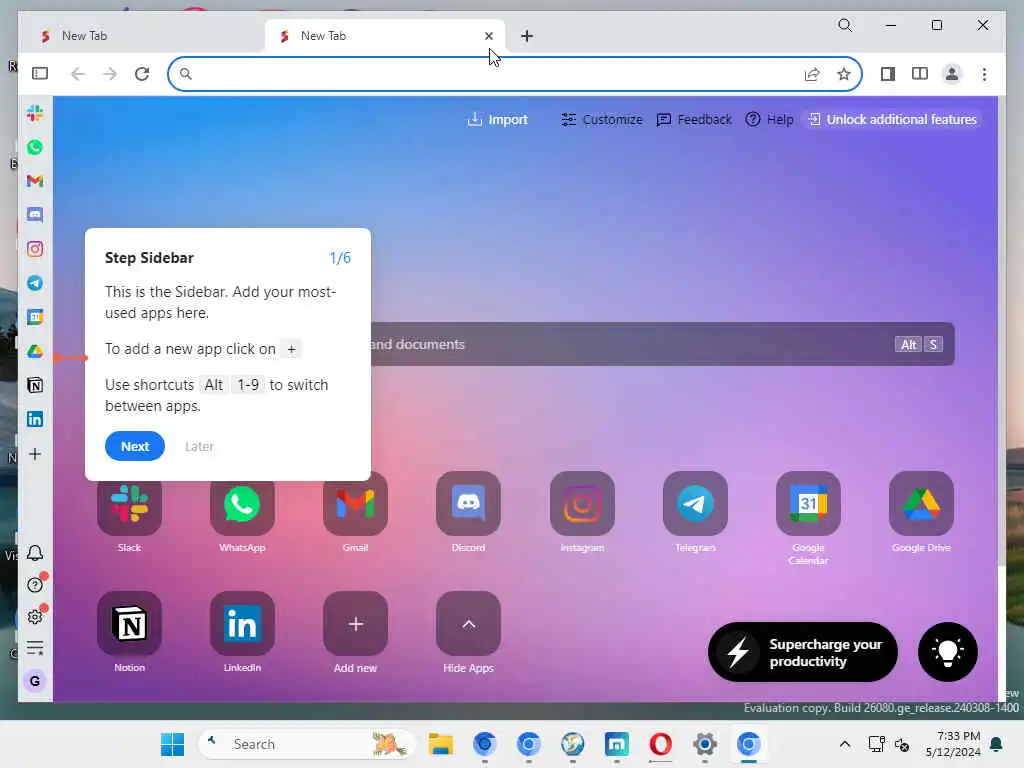Open the Help menu
1024x768 pixels.
pyautogui.click(x=769, y=120)
